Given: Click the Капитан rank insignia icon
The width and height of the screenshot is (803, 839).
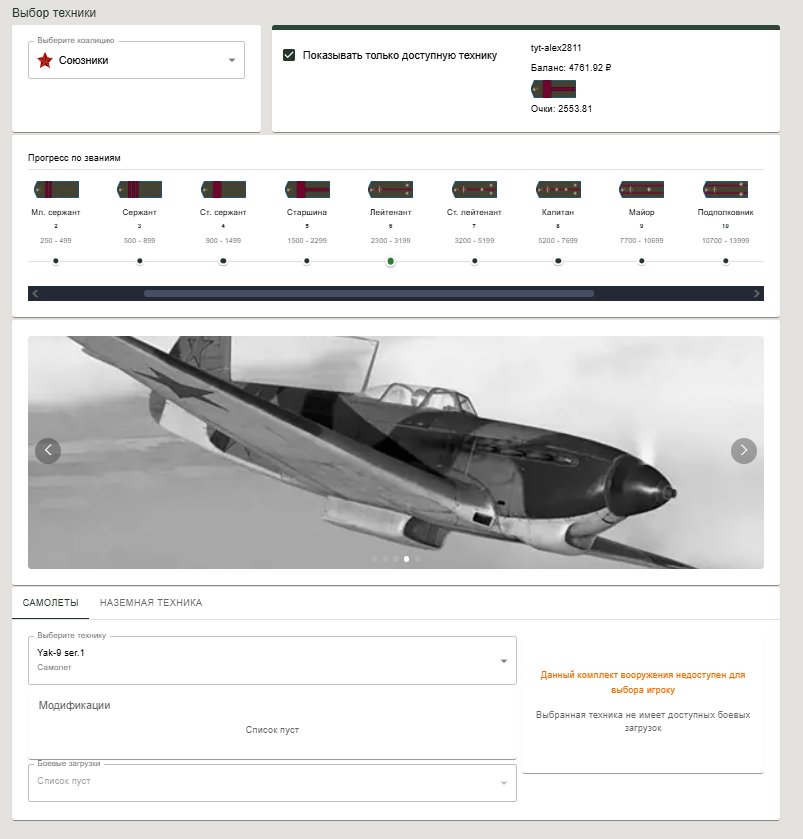Looking at the screenshot, I should pyautogui.click(x=558, y=189).
